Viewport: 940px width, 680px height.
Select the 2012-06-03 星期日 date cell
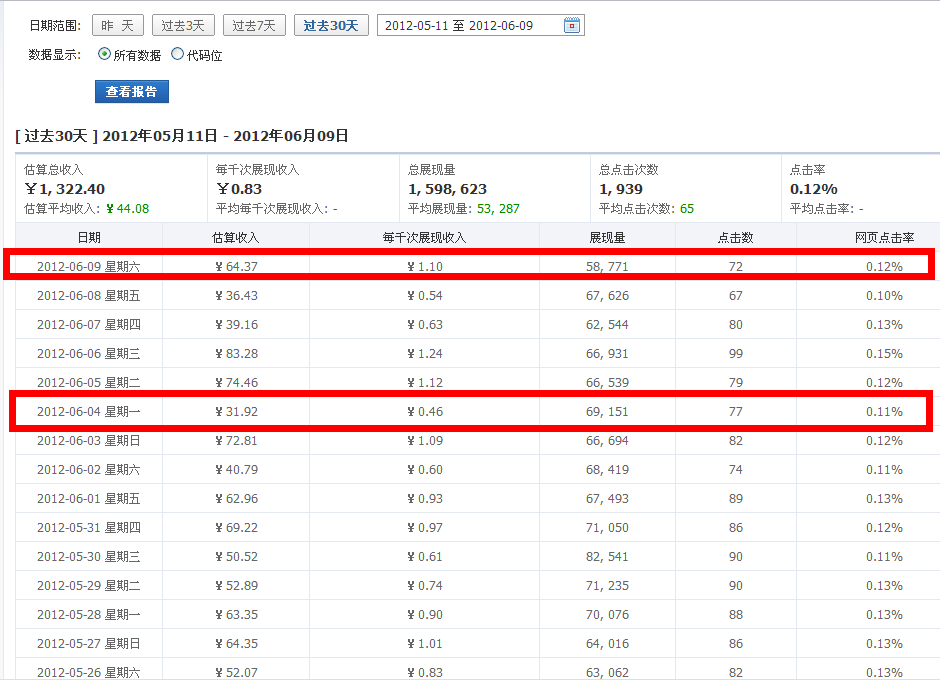pyautogui.click(x=89, y=441)
